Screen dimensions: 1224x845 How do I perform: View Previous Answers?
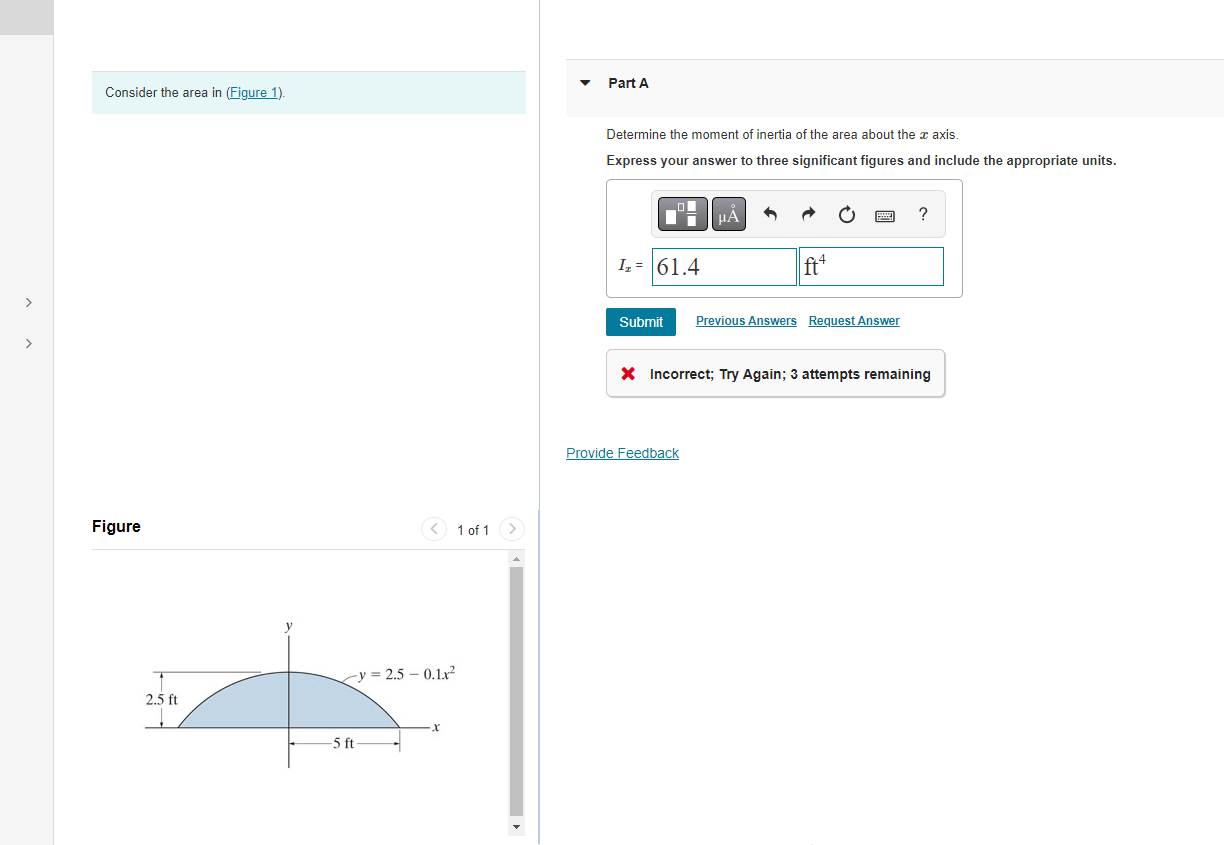[746, 321]
